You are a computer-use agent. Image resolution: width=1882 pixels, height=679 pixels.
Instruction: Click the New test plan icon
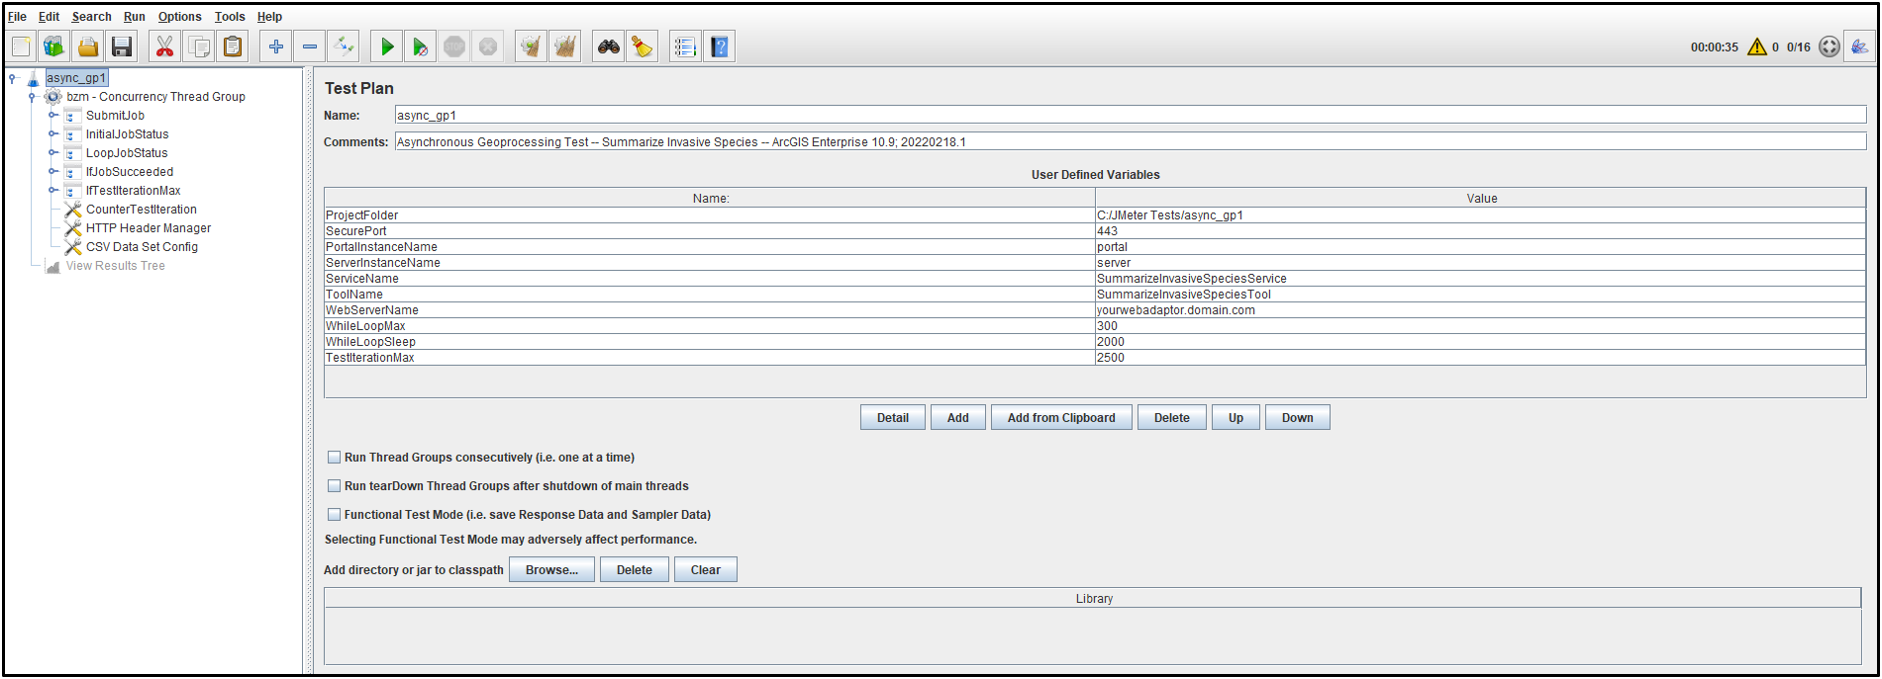point(21,47)
